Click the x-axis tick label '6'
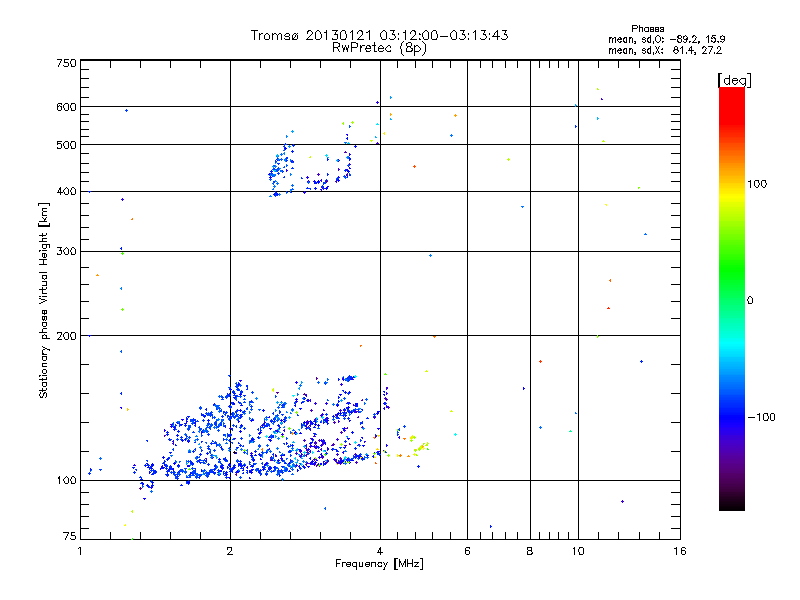The image size is (800, 600). (x=467, y=551)
